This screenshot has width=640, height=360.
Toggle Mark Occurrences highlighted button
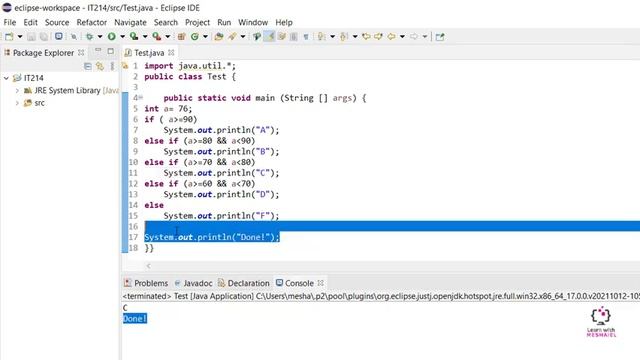pyautogui.click(x=269, y=37)
